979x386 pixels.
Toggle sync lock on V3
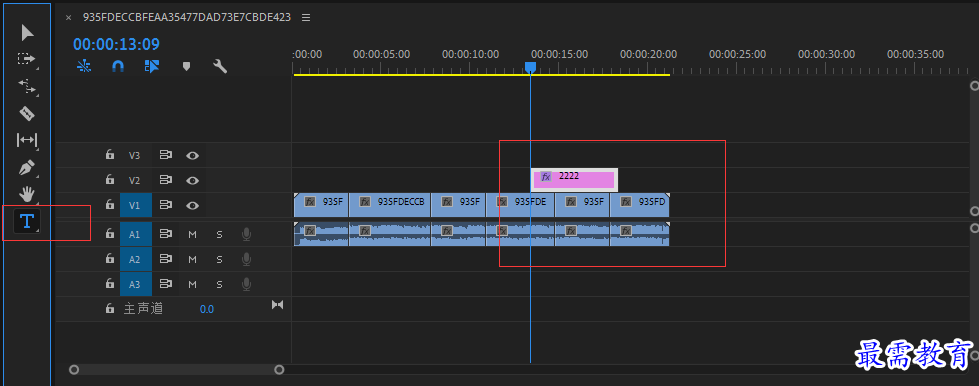(x=165, y=155)
